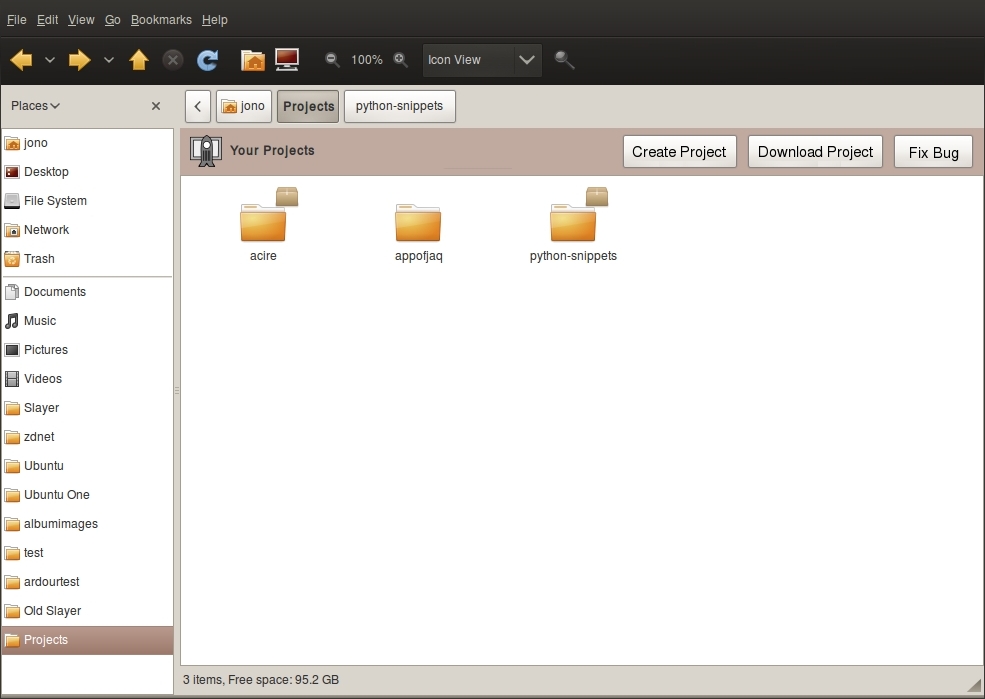The height and width of the screenshot is (699, 985).
Task: Open the Home folder toolbar icon
Action: click(253, 60)
